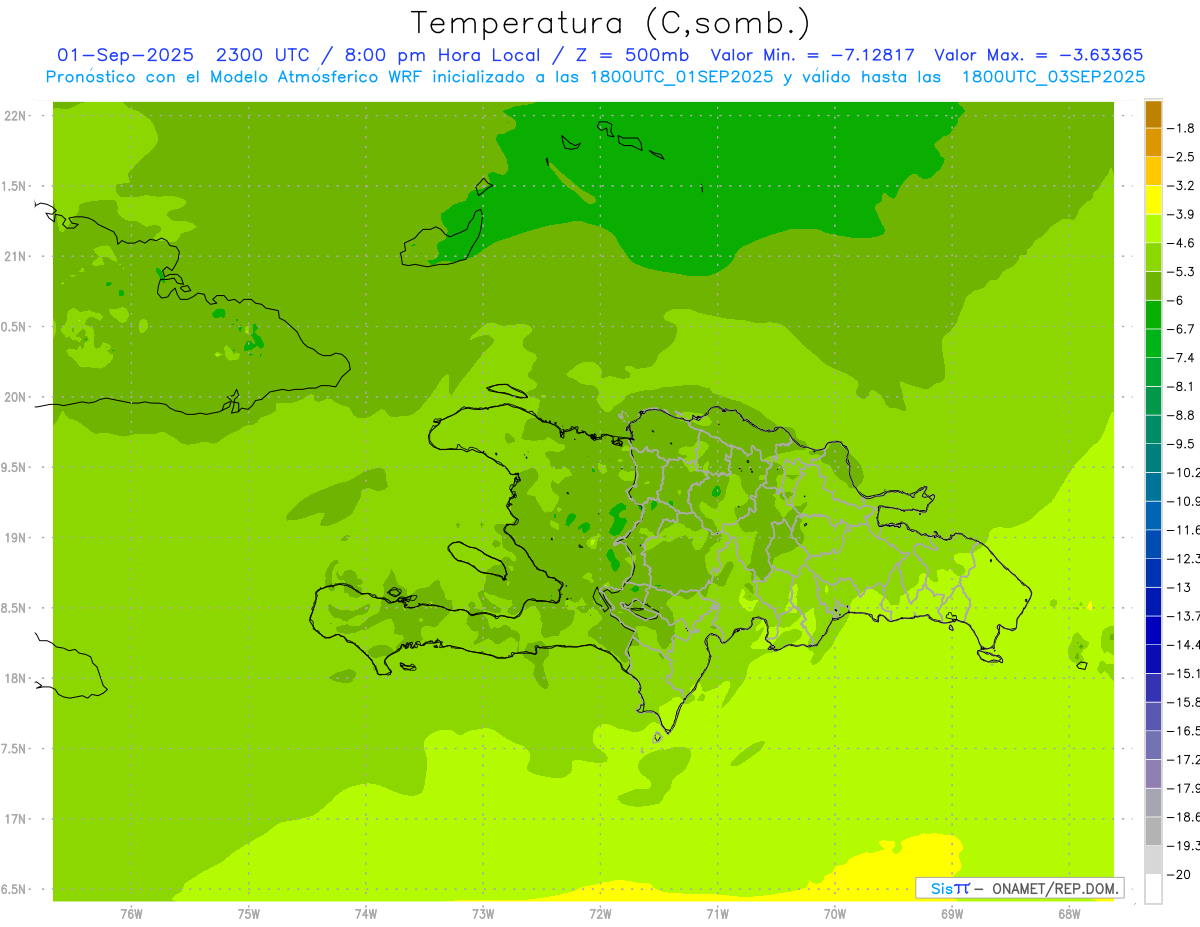Viewport: 1200px width, 927px height.
Task: Click the '-6' colorbar value
Action: click(x=1176, y=300)
